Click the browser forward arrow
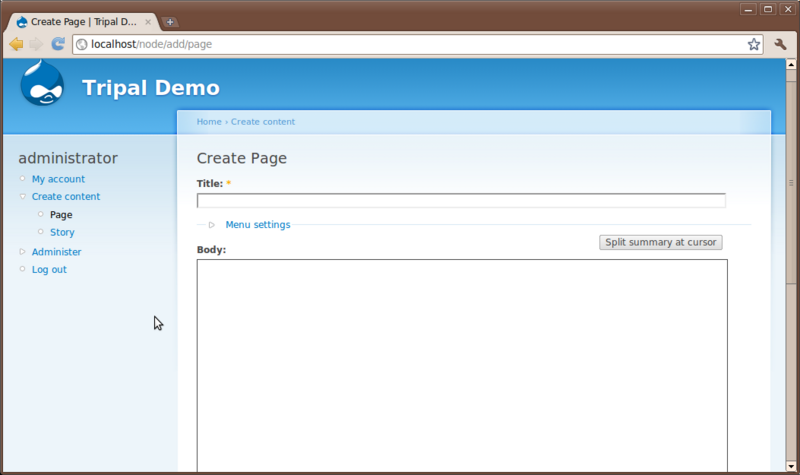The image size is (800, 475). point(36,44)
